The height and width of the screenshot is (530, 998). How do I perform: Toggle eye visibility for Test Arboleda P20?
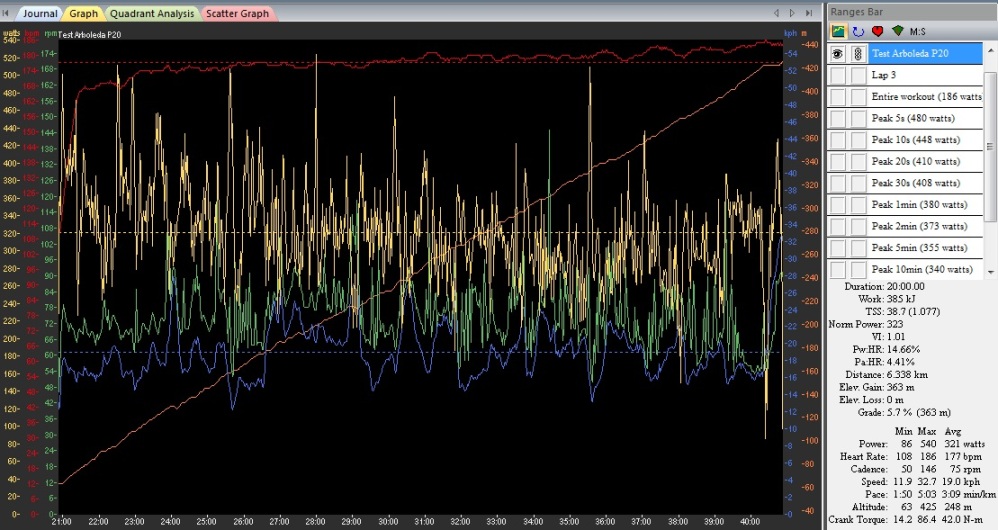pyautogui.click(x=838, y=54)
